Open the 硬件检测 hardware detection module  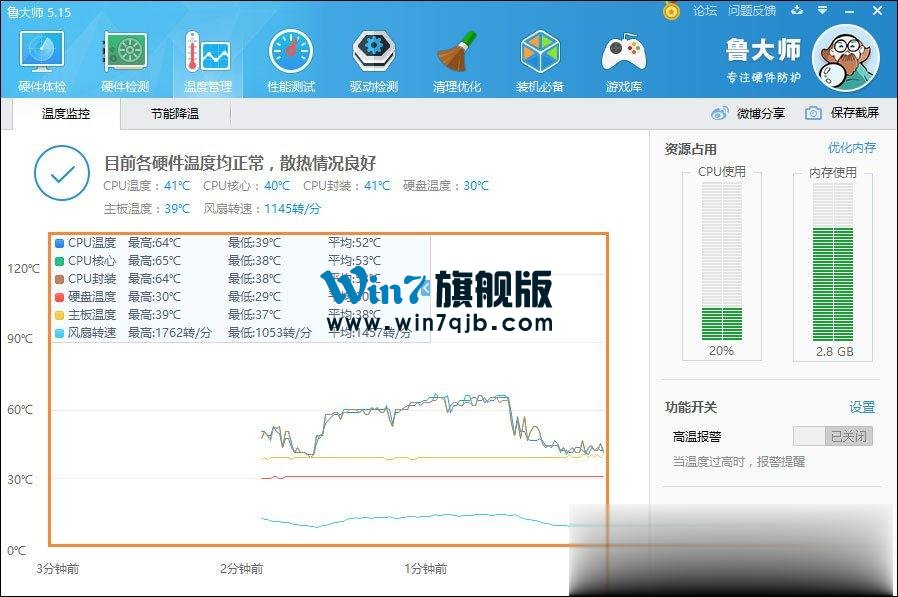tap(125, 62)
